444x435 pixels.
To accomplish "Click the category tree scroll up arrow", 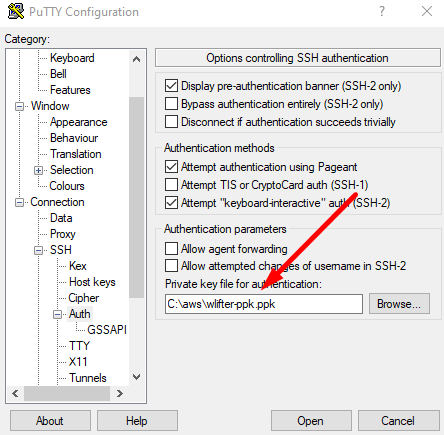I will point(136,59).
